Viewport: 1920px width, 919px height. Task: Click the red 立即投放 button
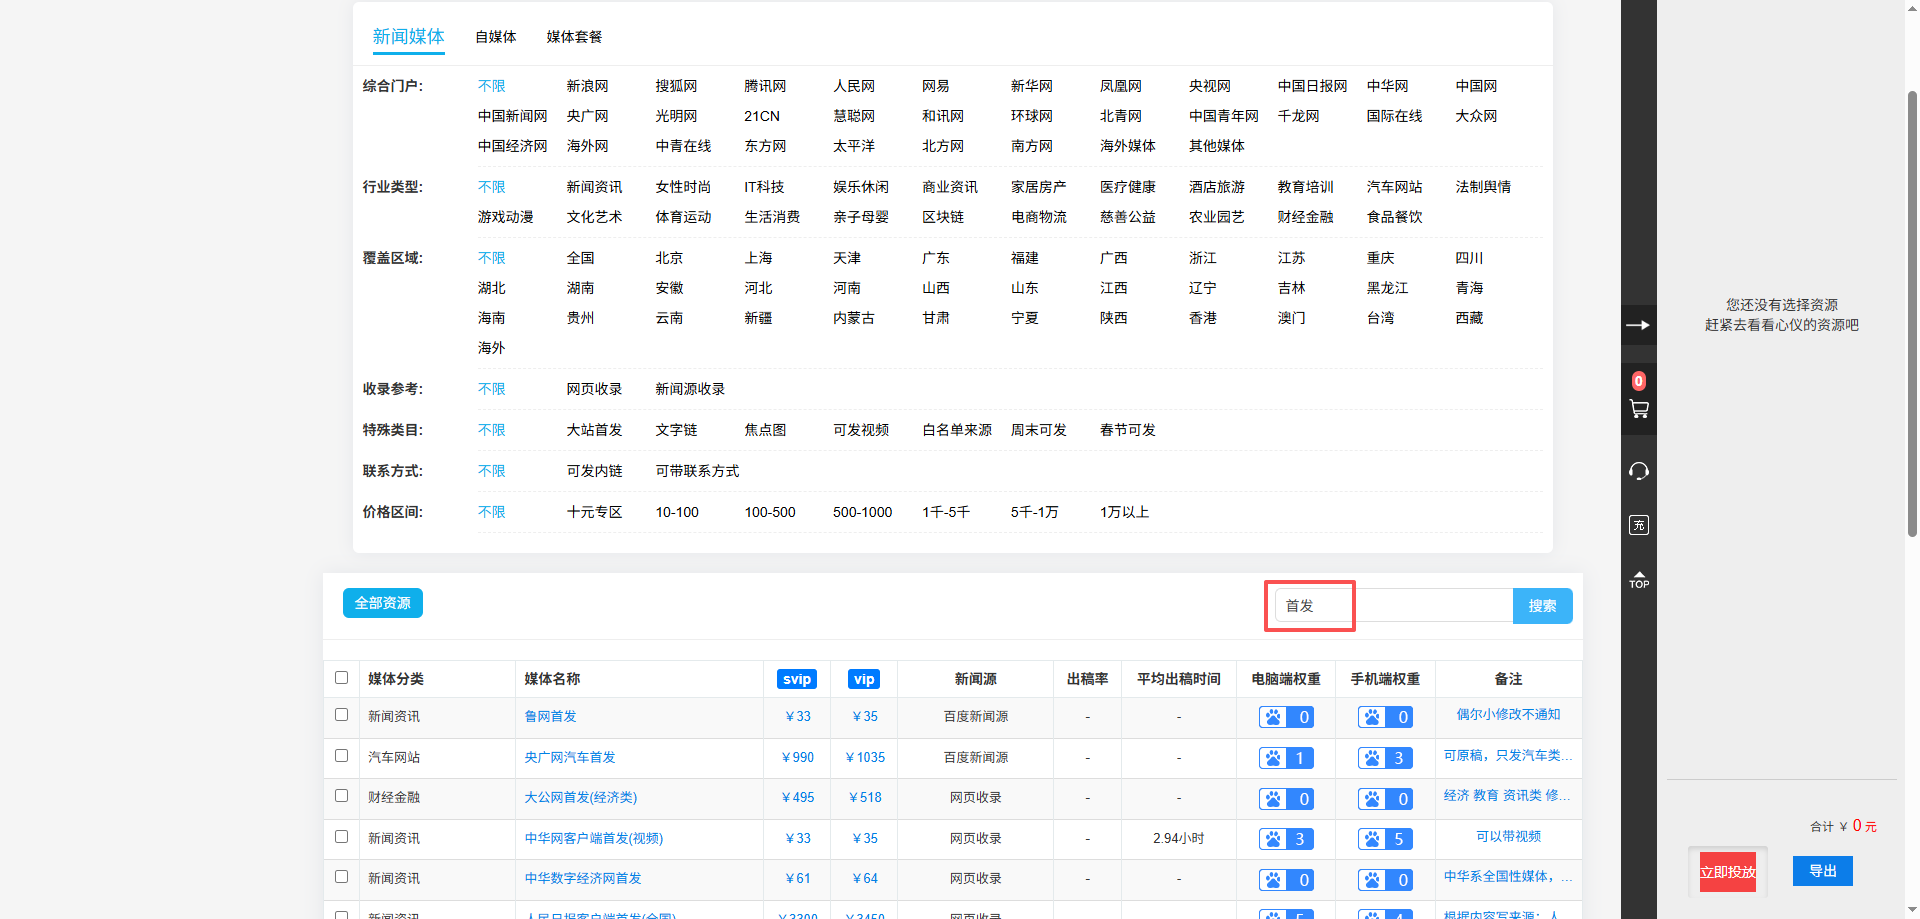pos(1727,872)
